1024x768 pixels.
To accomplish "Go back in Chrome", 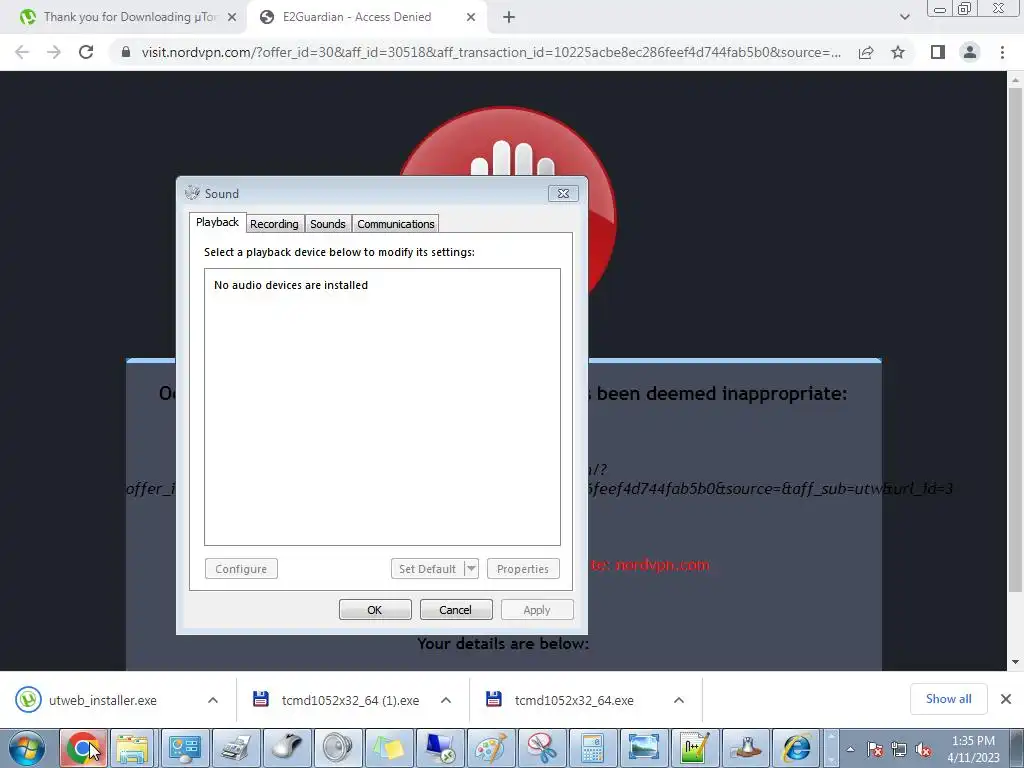I will (x=22, y=52).
